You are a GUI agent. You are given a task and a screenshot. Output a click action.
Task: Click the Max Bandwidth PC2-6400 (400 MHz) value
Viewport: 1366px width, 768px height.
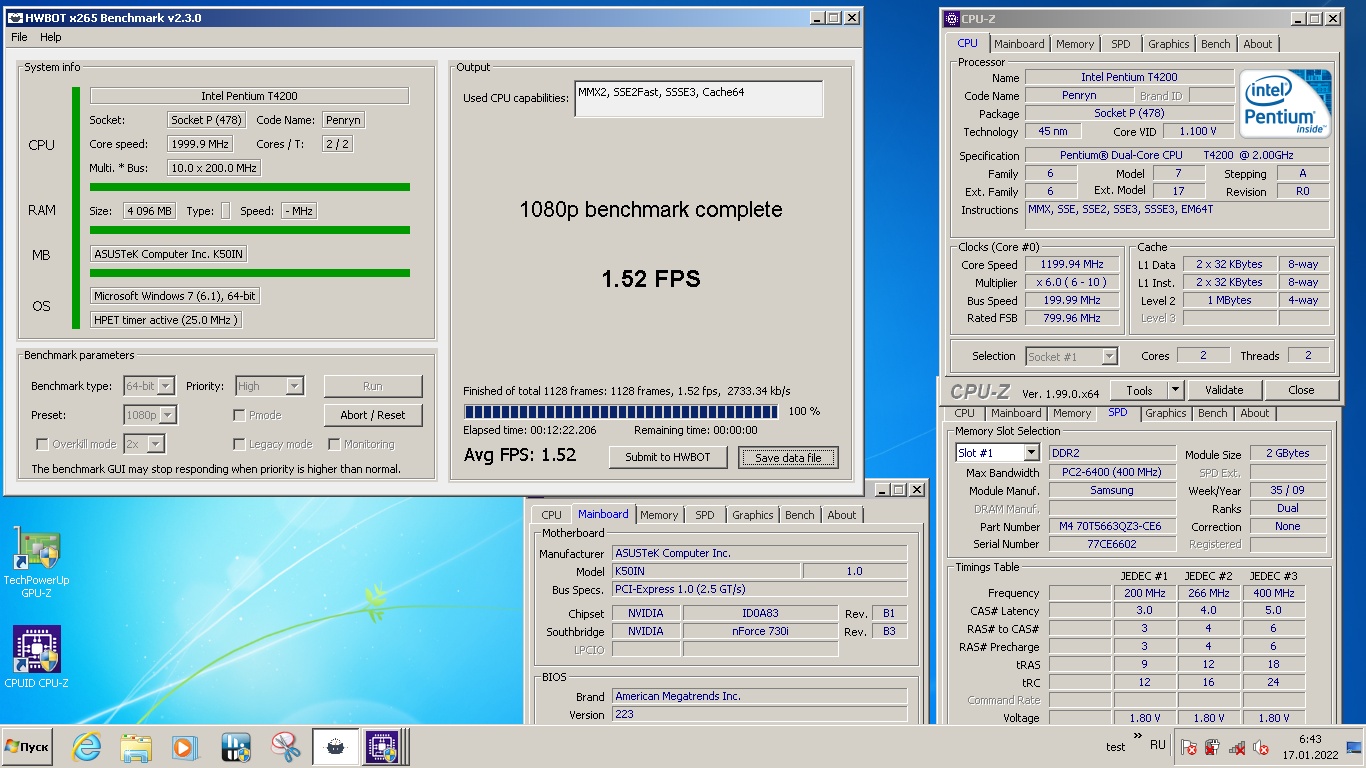(x=1112, y=472)
